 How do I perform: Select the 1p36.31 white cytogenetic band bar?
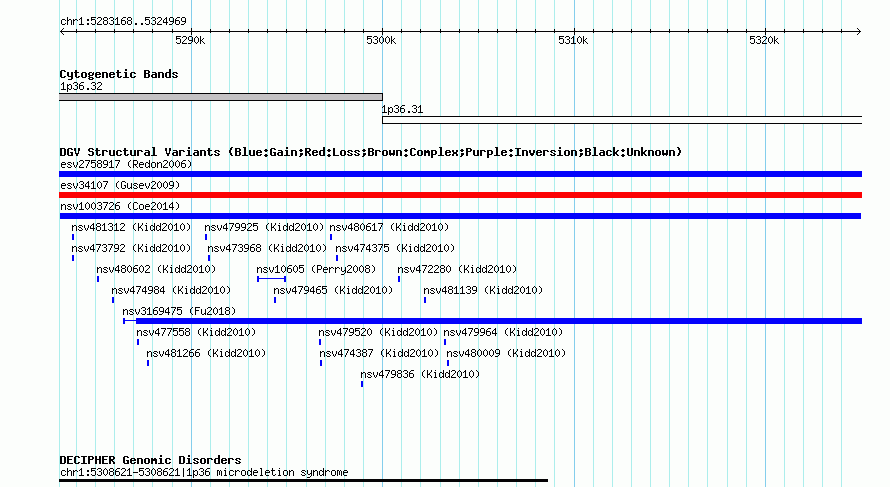(x=622, y=120)
